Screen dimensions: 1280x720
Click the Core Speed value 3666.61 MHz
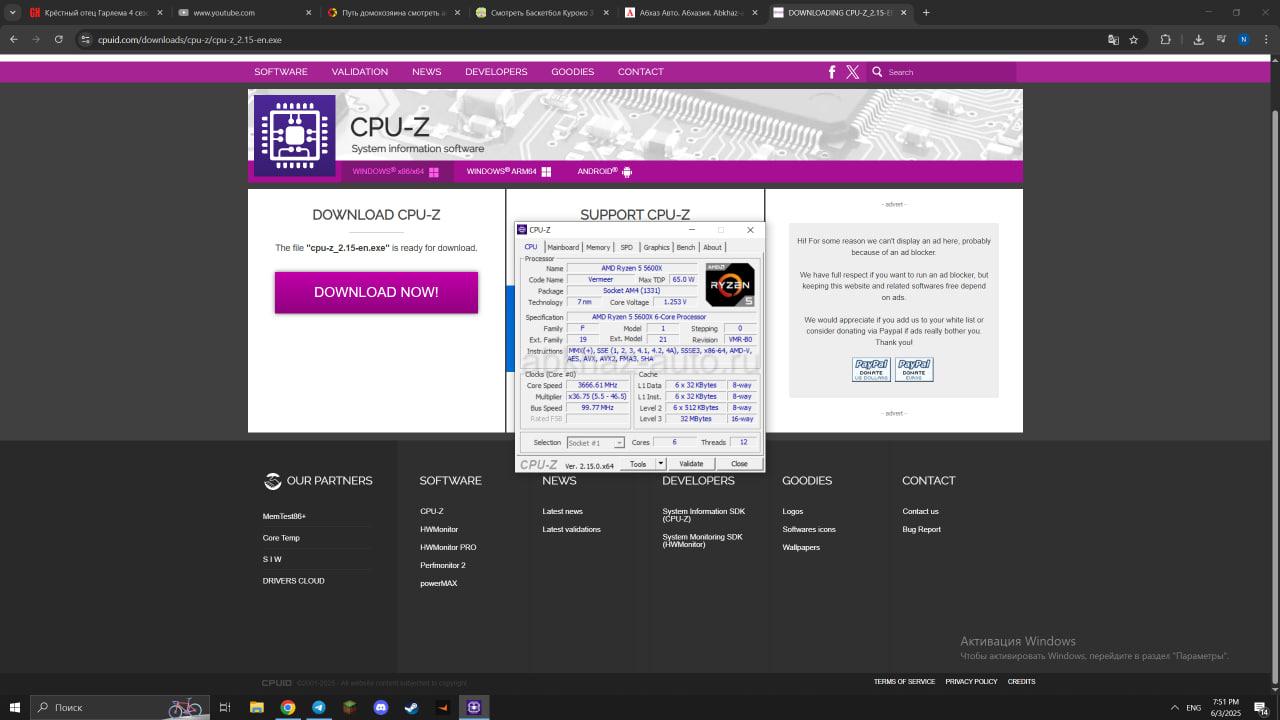point(599,385)
